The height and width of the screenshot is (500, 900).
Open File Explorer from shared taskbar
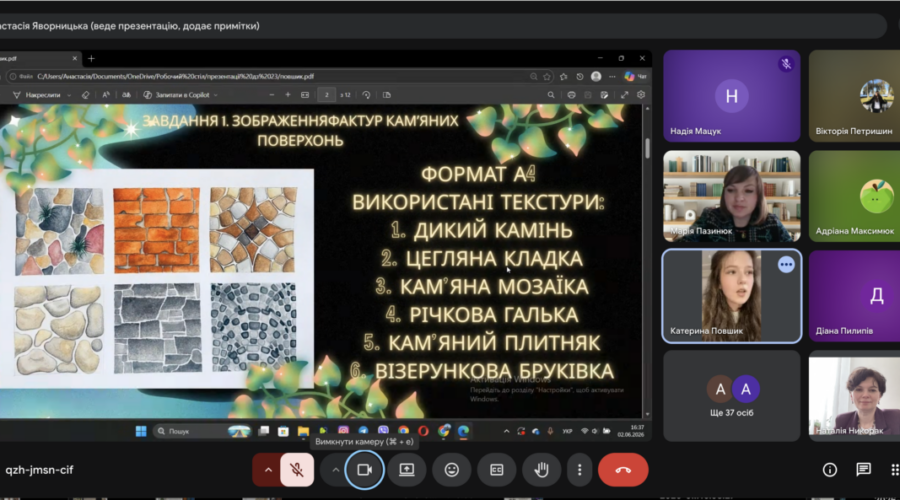pyautogui.click(x=303, y=431)
